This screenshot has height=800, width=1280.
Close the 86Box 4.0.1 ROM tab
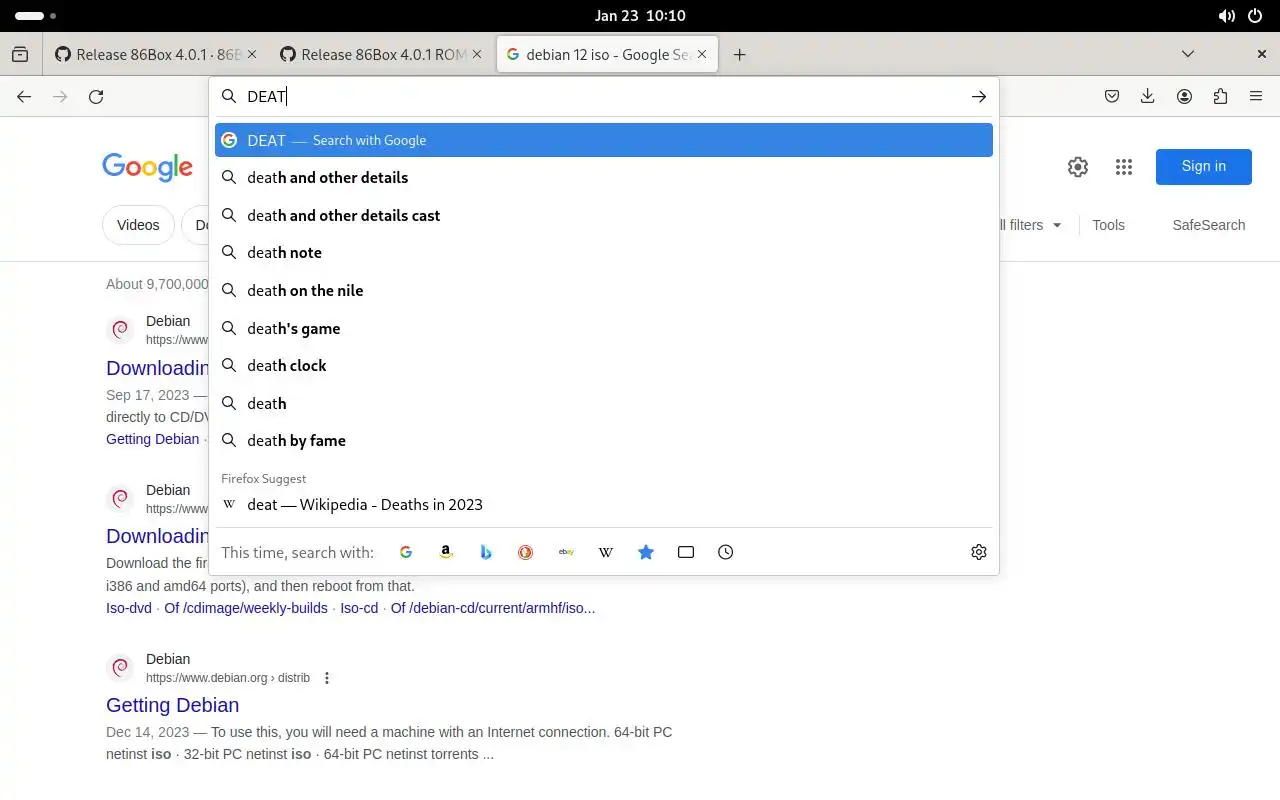(477, 55)
